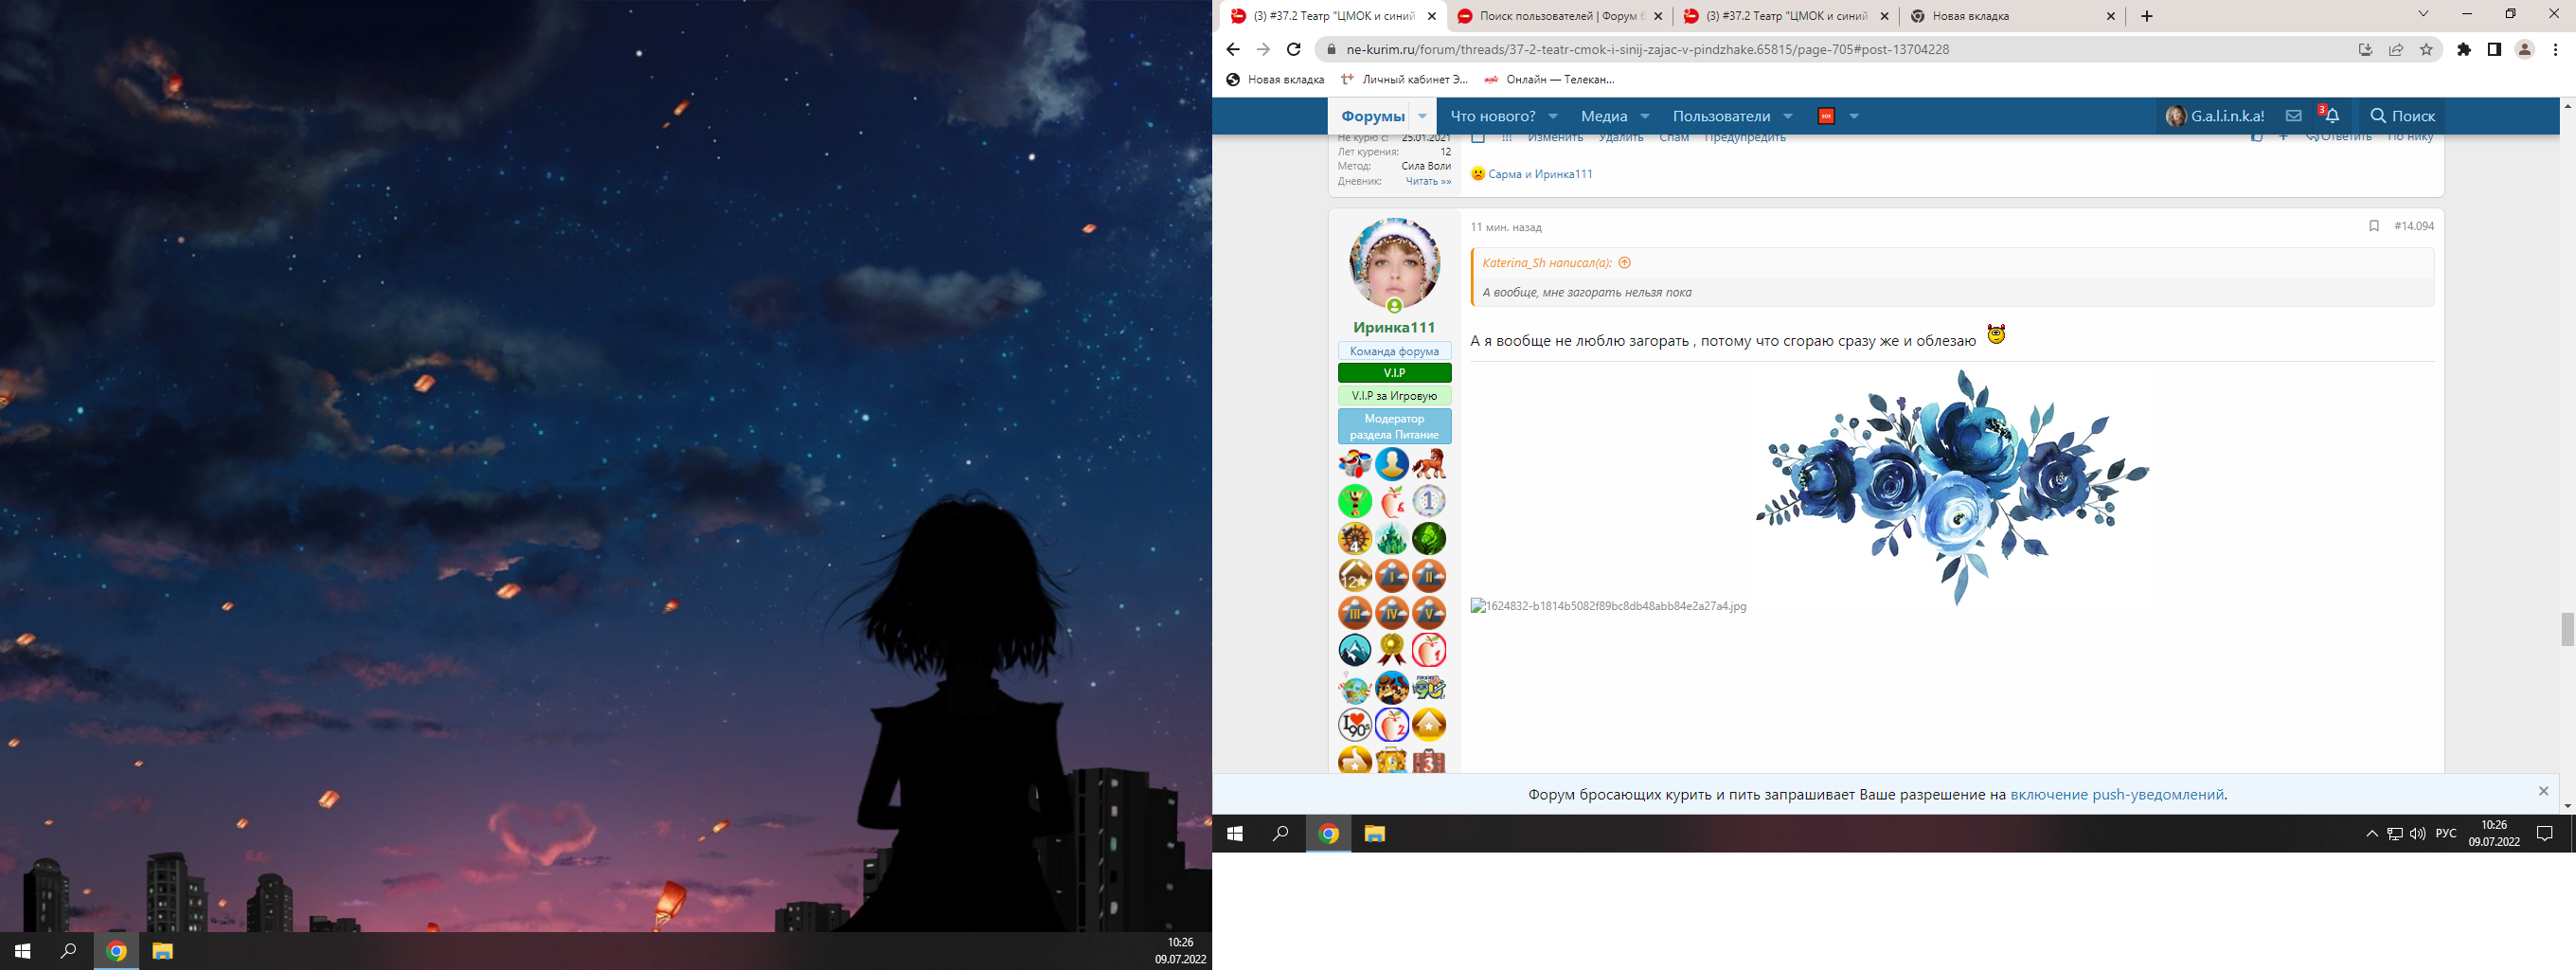Open the Онлайн — Телекан... bookmark

(1549, 79)
